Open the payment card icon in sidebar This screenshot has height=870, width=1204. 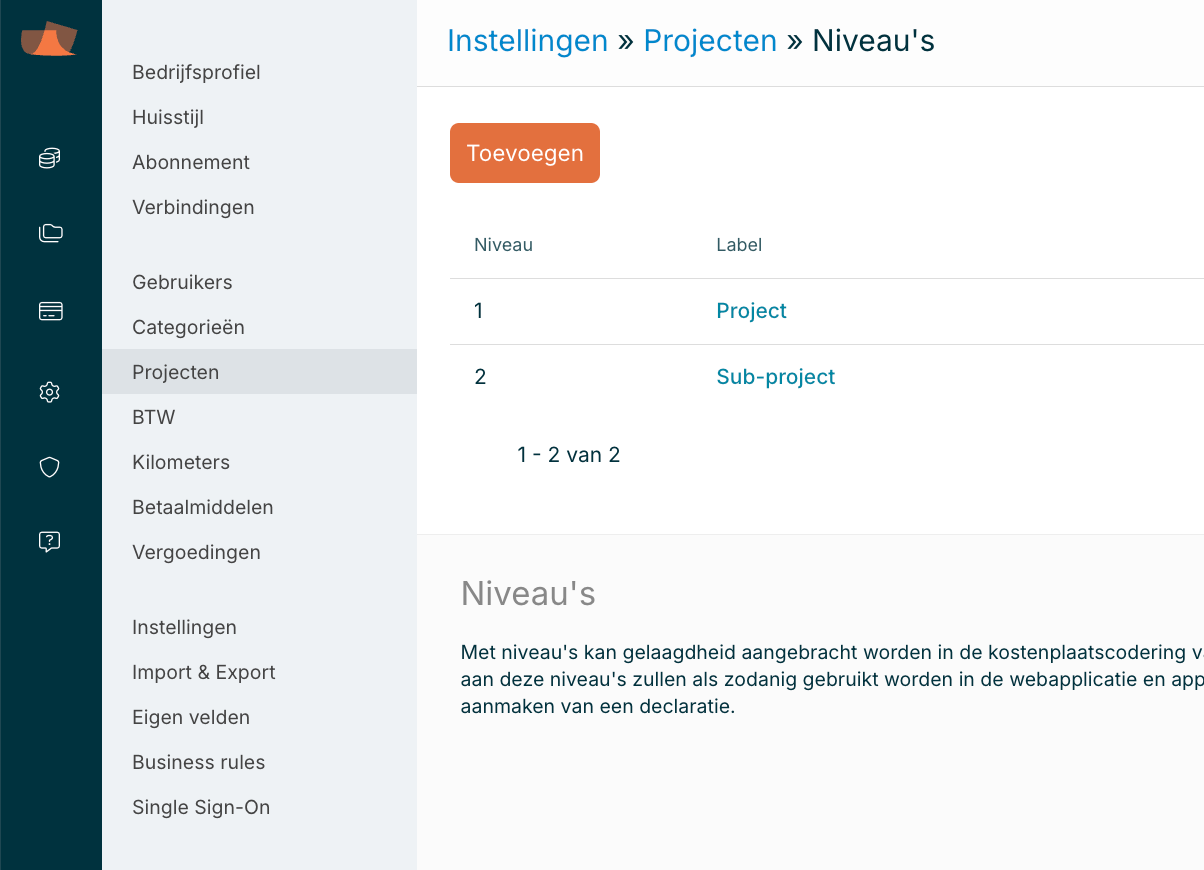[50, 312]
